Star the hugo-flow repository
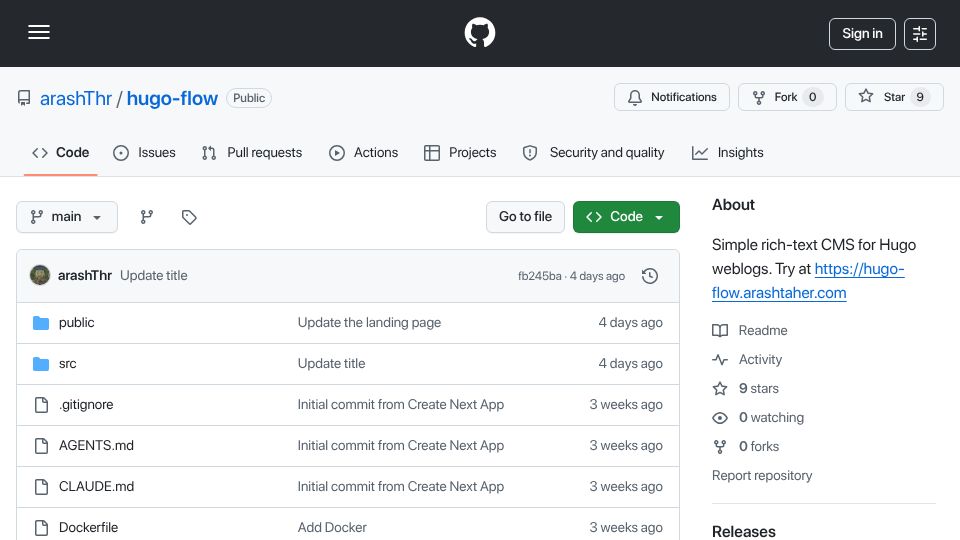 894,97
